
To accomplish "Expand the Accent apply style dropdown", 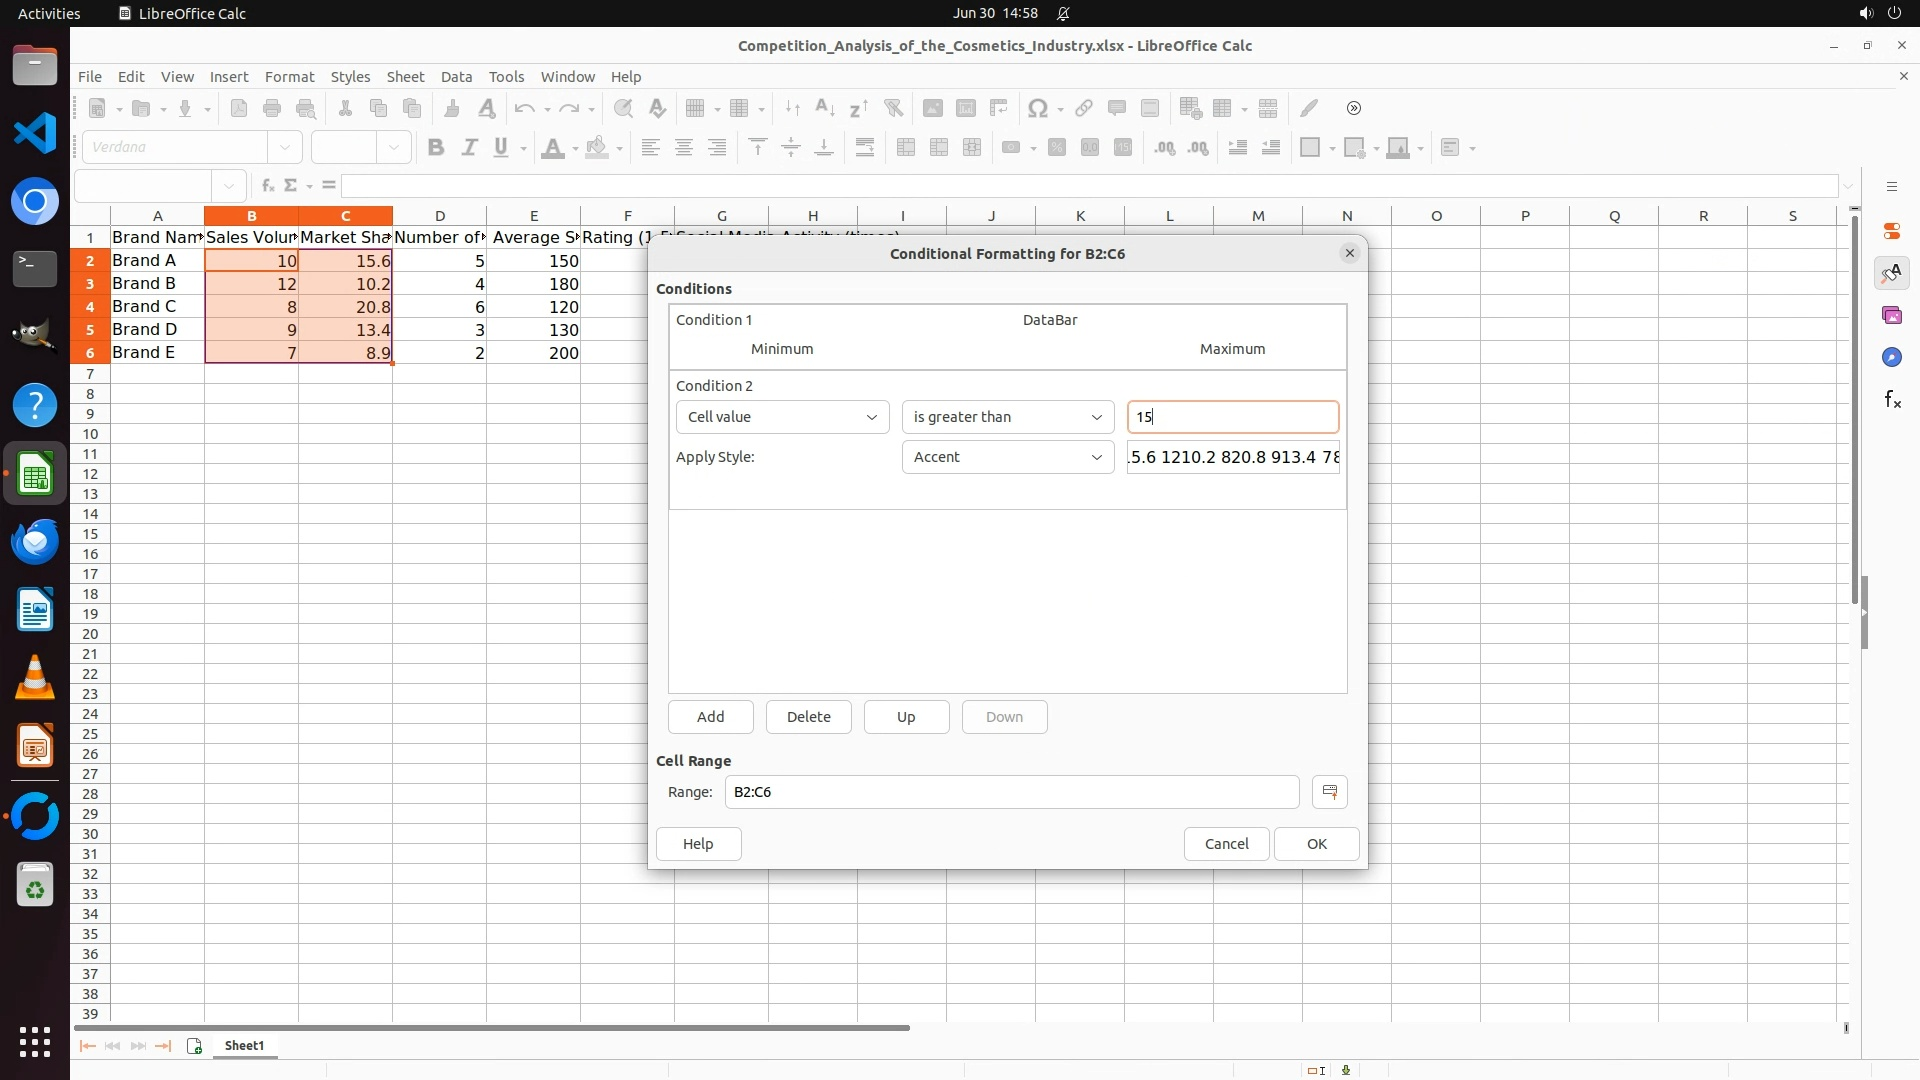I will click(1007, 457).
